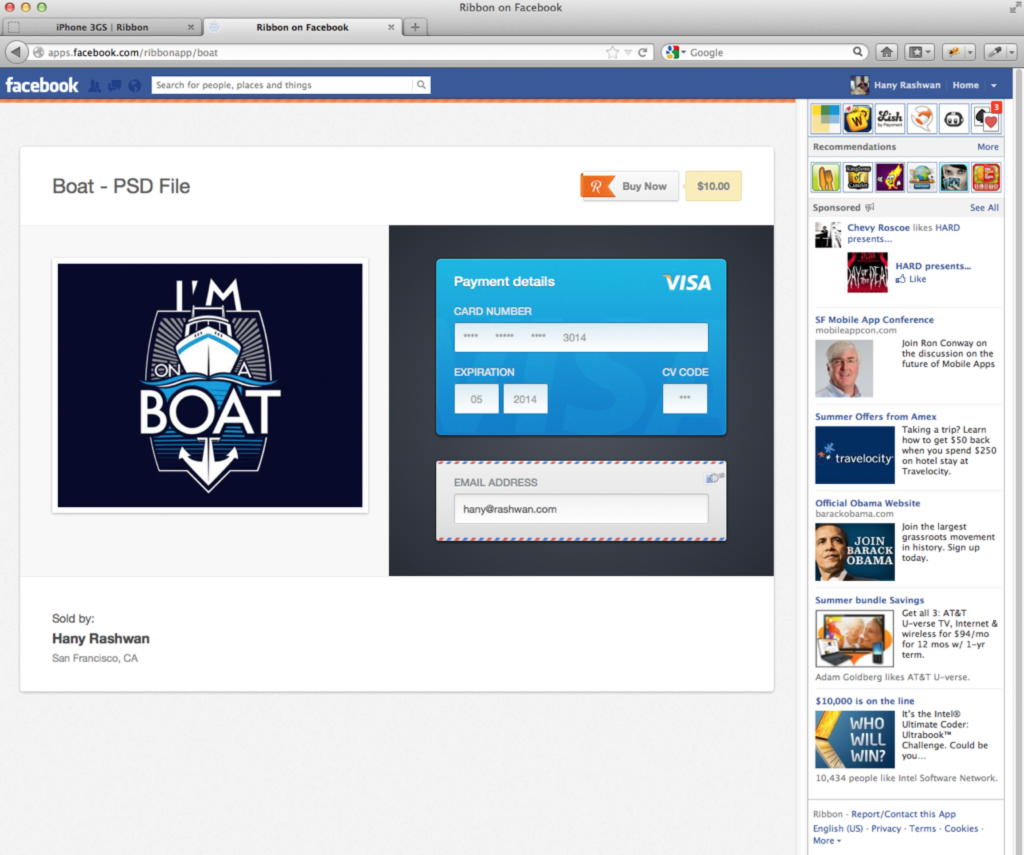The height and width of the screenshot is (855, 1024).
Task: Open the globe game recommended app
Action: tap(921, 177)
